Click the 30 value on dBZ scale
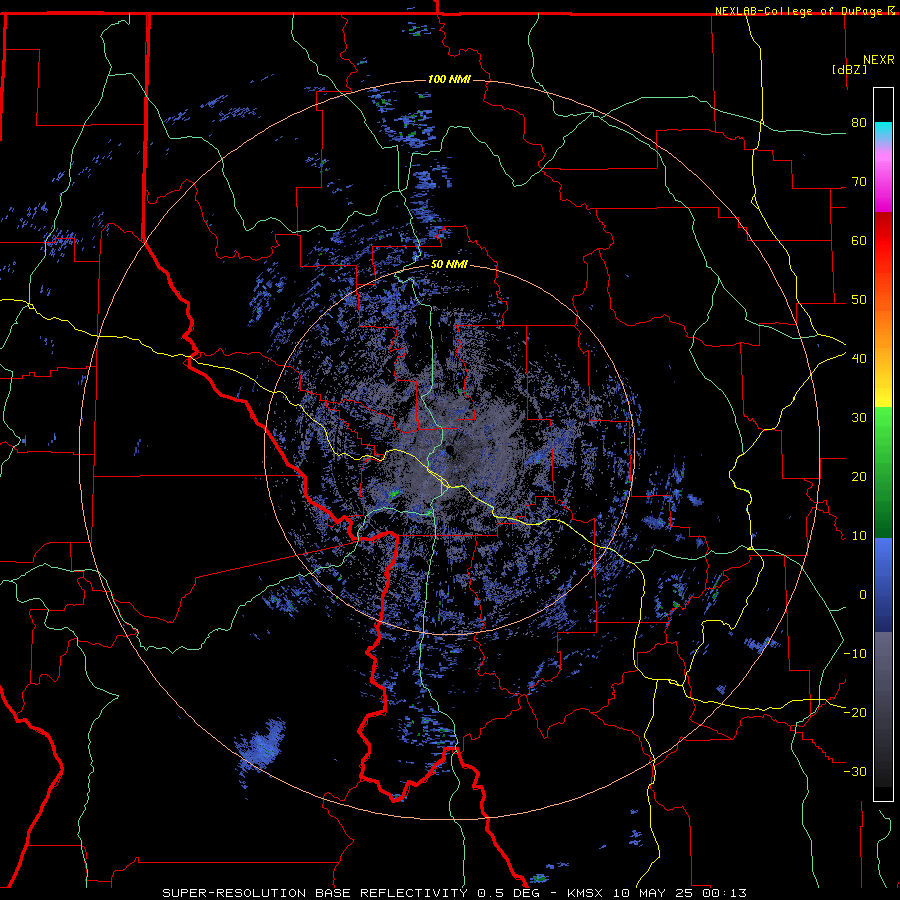Screen dimensions: 900x900 pyautogui.click(x=859, y=418)
